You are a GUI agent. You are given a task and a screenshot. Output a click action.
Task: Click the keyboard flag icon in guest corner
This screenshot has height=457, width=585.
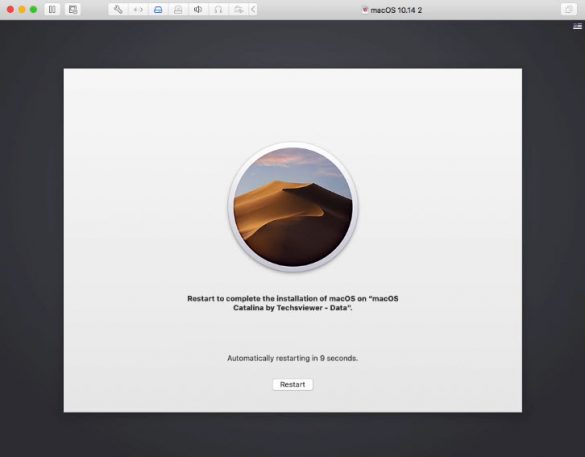[577, 26]
